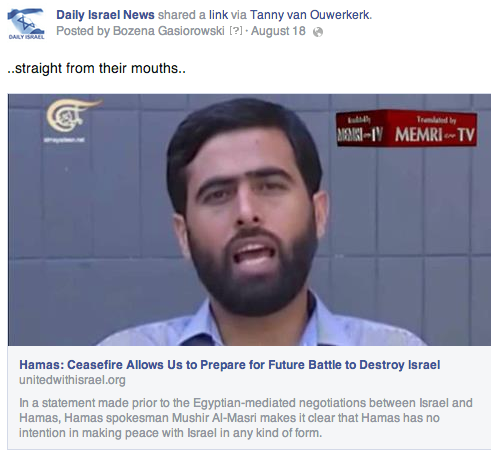Screen dimensions: 491x451
Task: Open the August 18 post timestamp
Action: click(x=278, y=31)
